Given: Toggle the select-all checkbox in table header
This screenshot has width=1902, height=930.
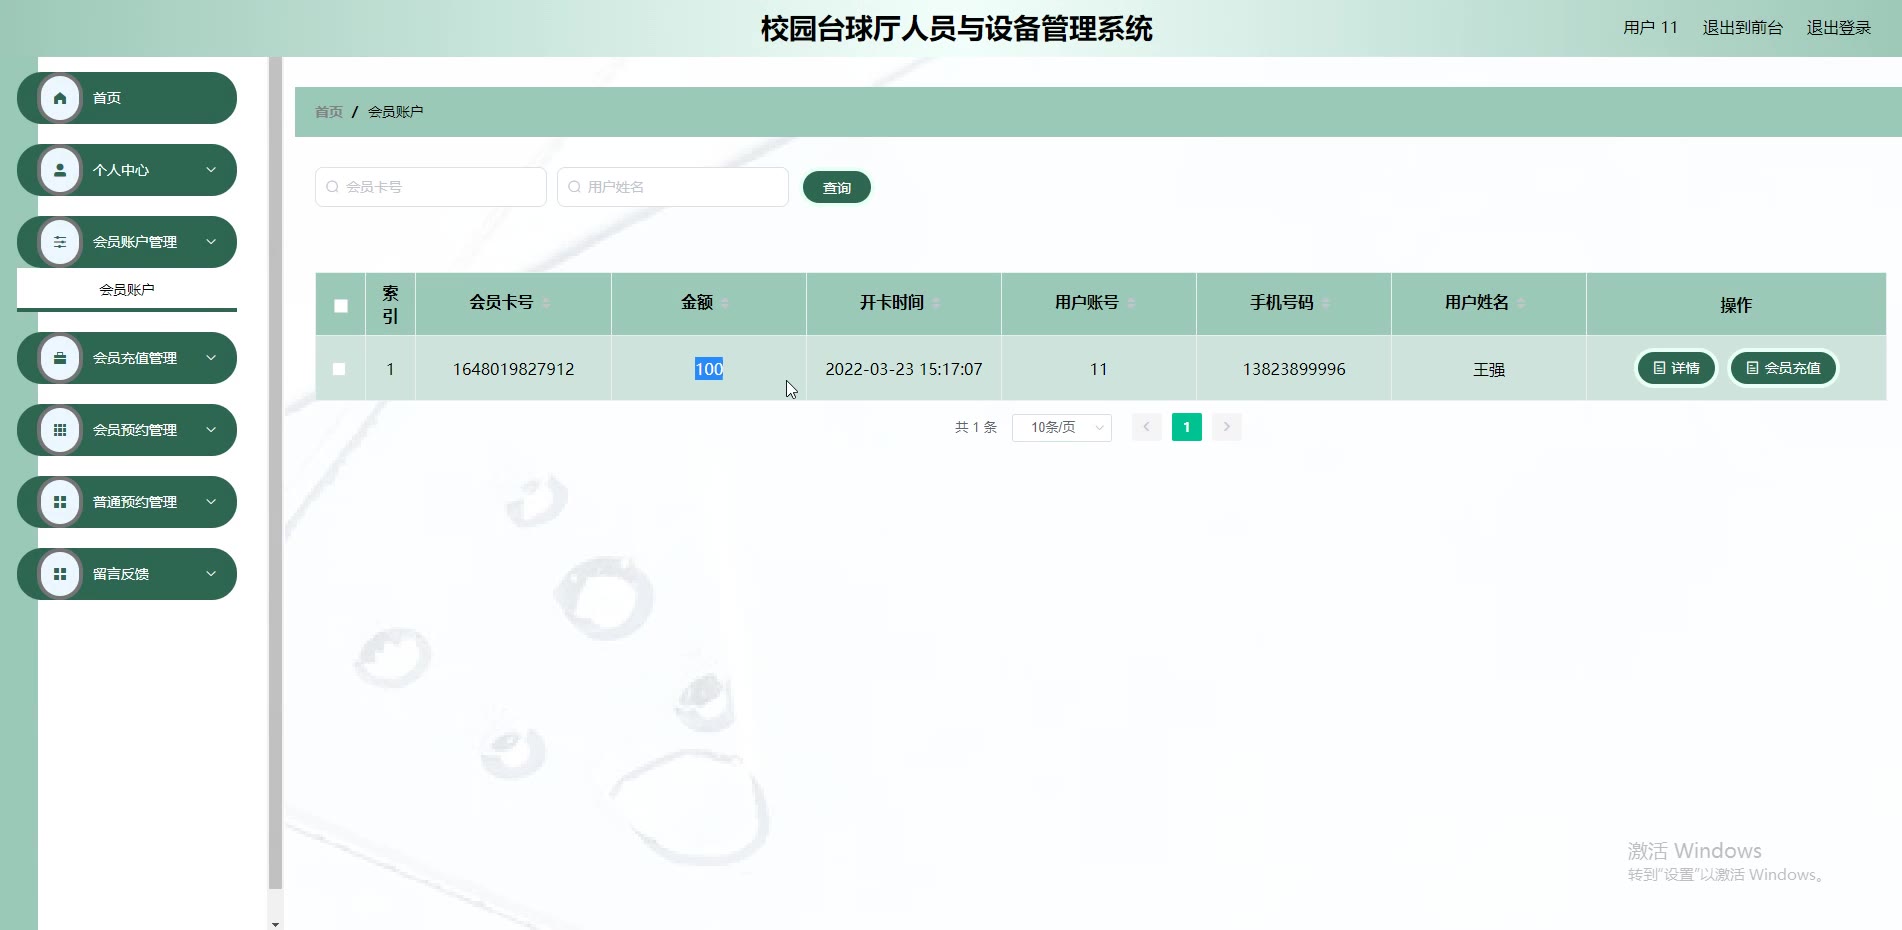Looking at the screenshot, I should point(341,306).
